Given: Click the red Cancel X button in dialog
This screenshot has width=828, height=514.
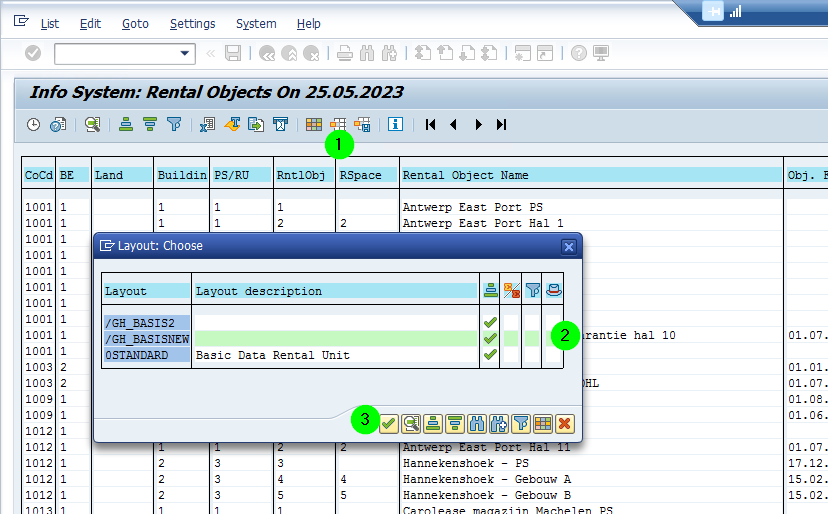Looking at the screenshot, I should coord(565,424).
